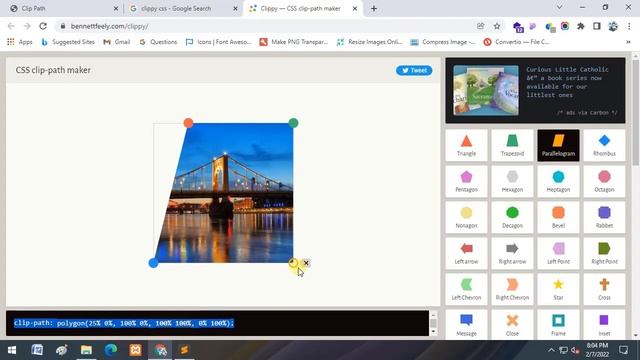Open the Extensions puzzle icon

tap(580, 26)
